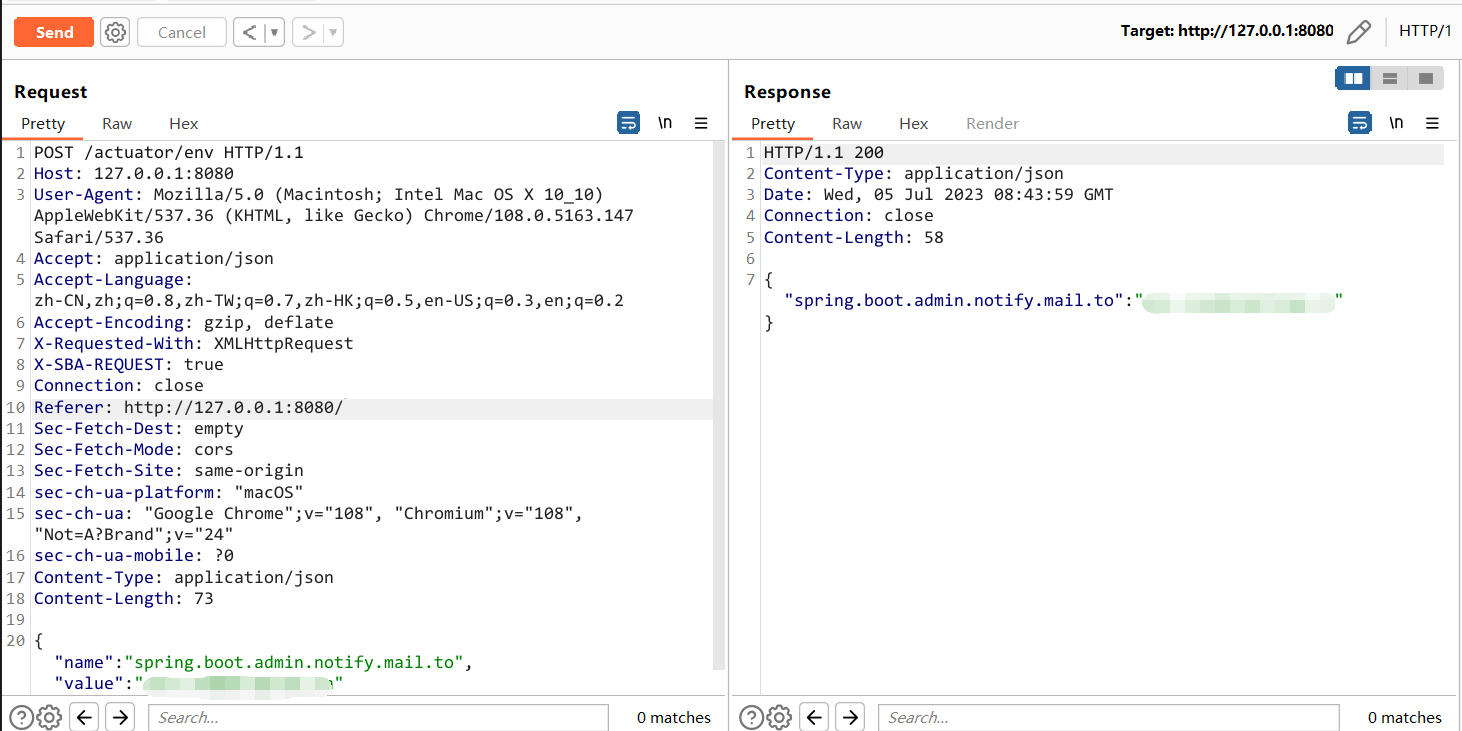The width and height of the screenshot is (1462, 731).
Task: Click the Host: 127.0.0.1:8080 header
Action: pos(134,174)
